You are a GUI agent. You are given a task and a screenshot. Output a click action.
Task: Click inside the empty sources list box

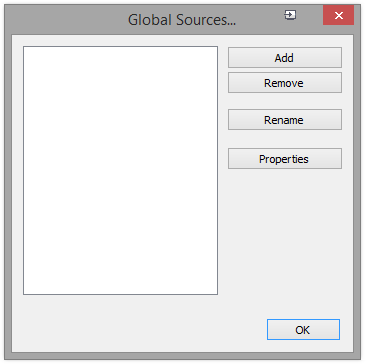[120, 170]
